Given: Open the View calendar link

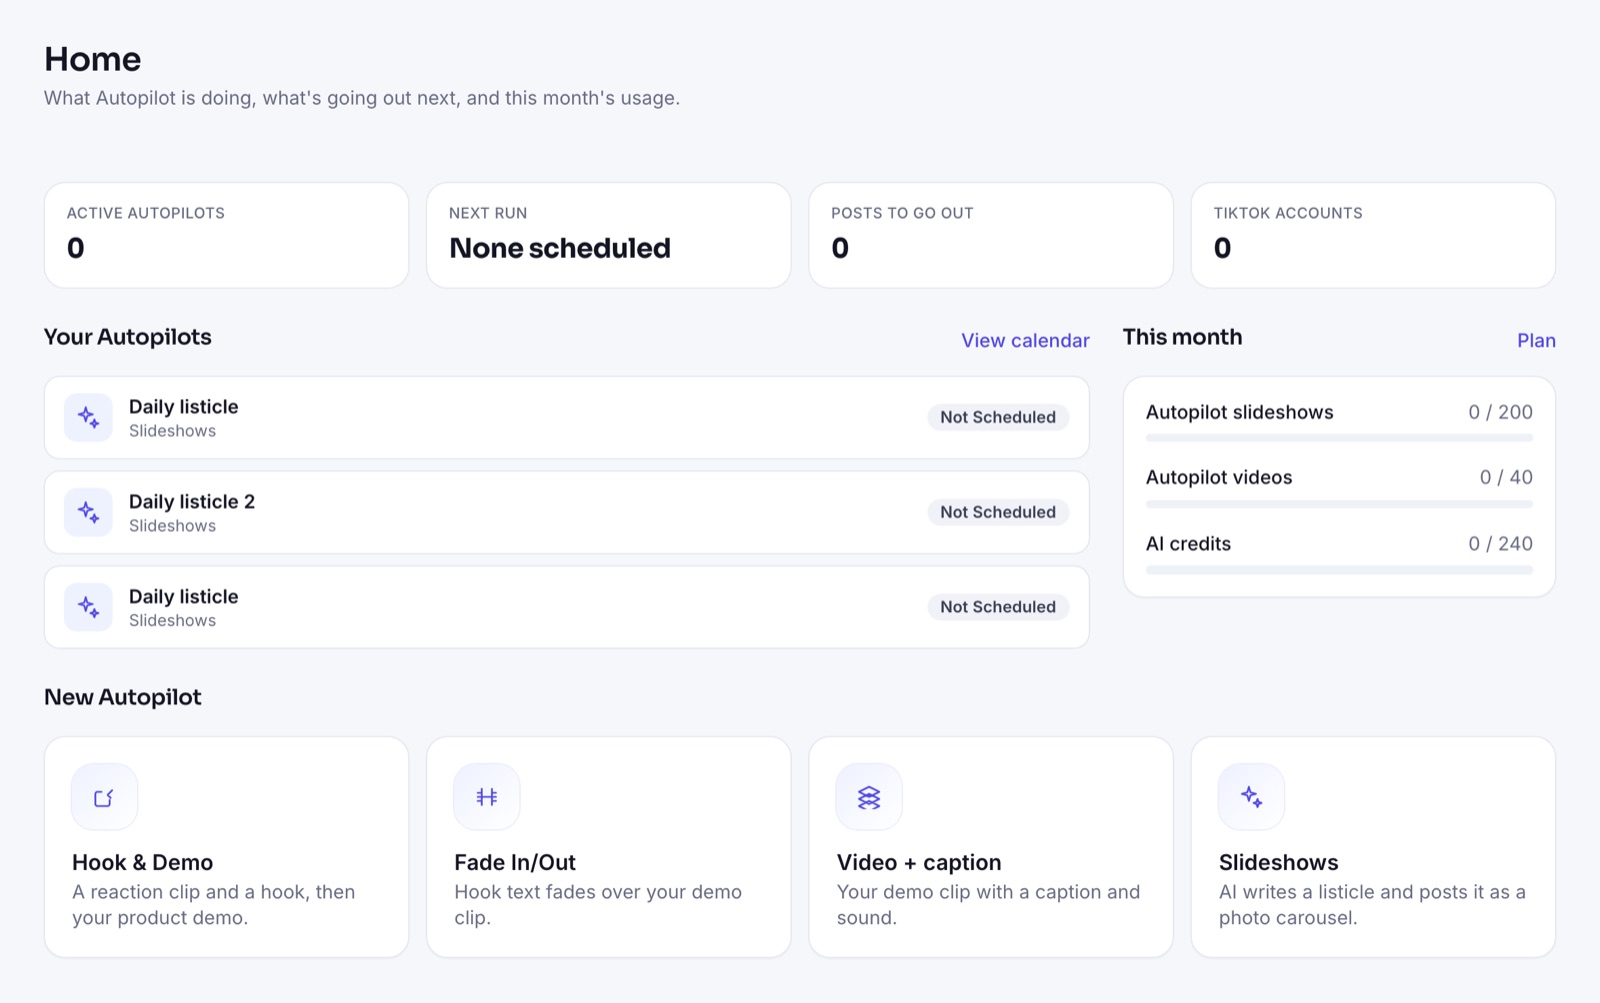Looking at the screenshot, I should pyautogui.click(x=1025, y=340).
